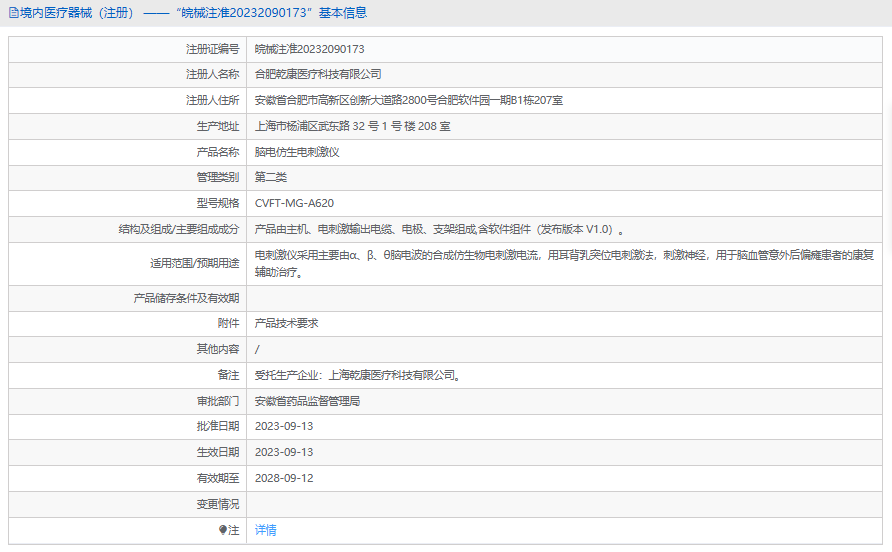892x552 pixels.
Task: Select remark 受托生产企业：上海乾康医疗科技有限公司
Action: click(356, 376)
